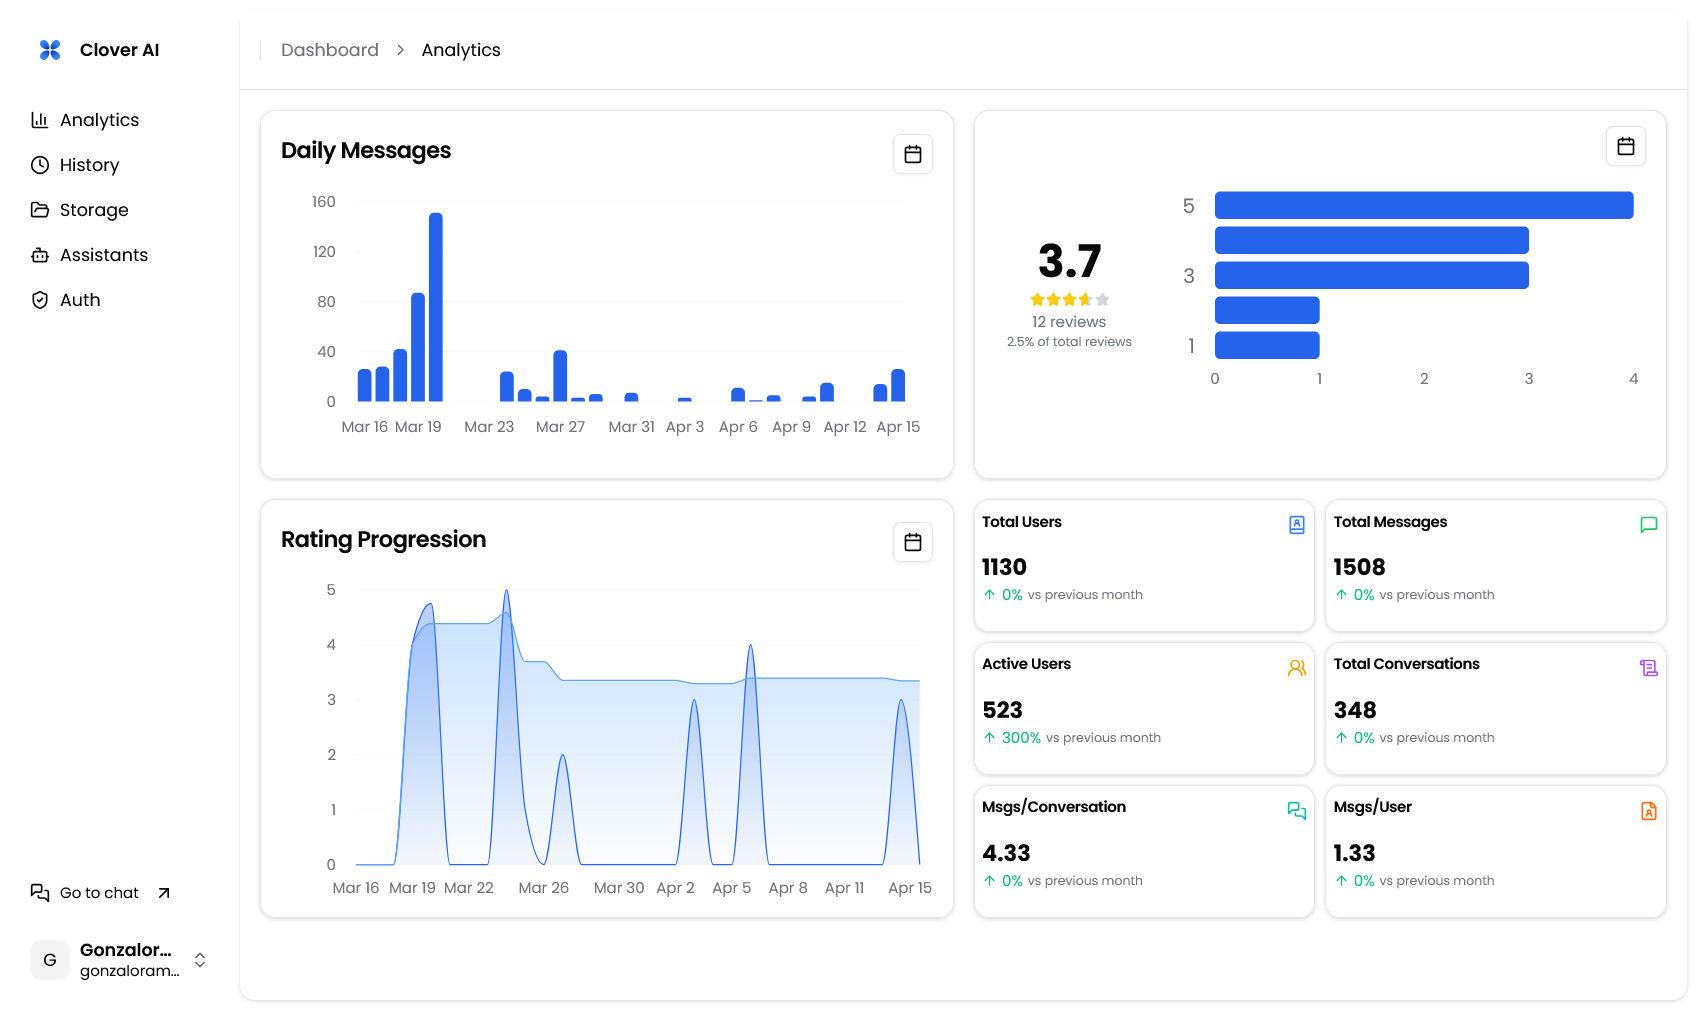The height and width of the screenshot is (1010, 1697).
Task: Click the breadcrumb chevron separator
Action: point(400,50)
